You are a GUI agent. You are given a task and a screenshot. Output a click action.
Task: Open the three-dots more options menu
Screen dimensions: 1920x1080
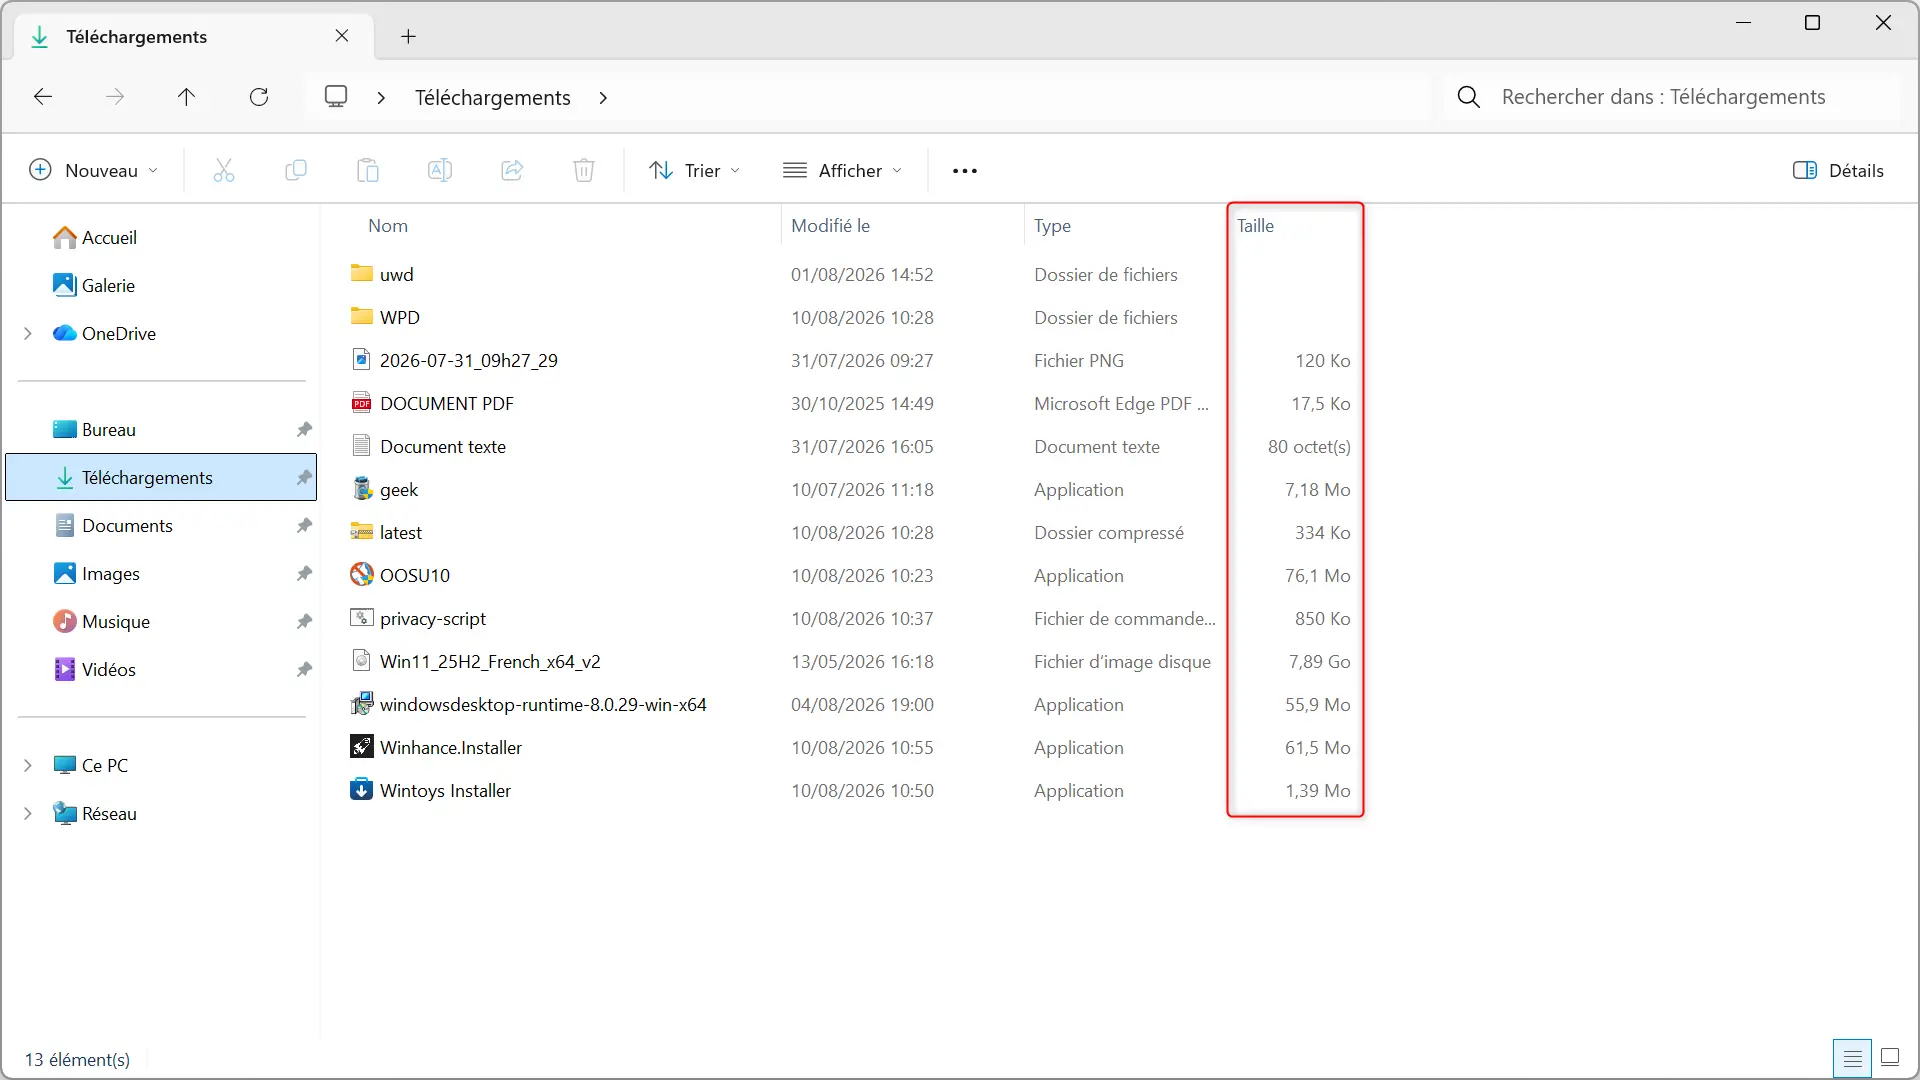[x=965, y=171]
